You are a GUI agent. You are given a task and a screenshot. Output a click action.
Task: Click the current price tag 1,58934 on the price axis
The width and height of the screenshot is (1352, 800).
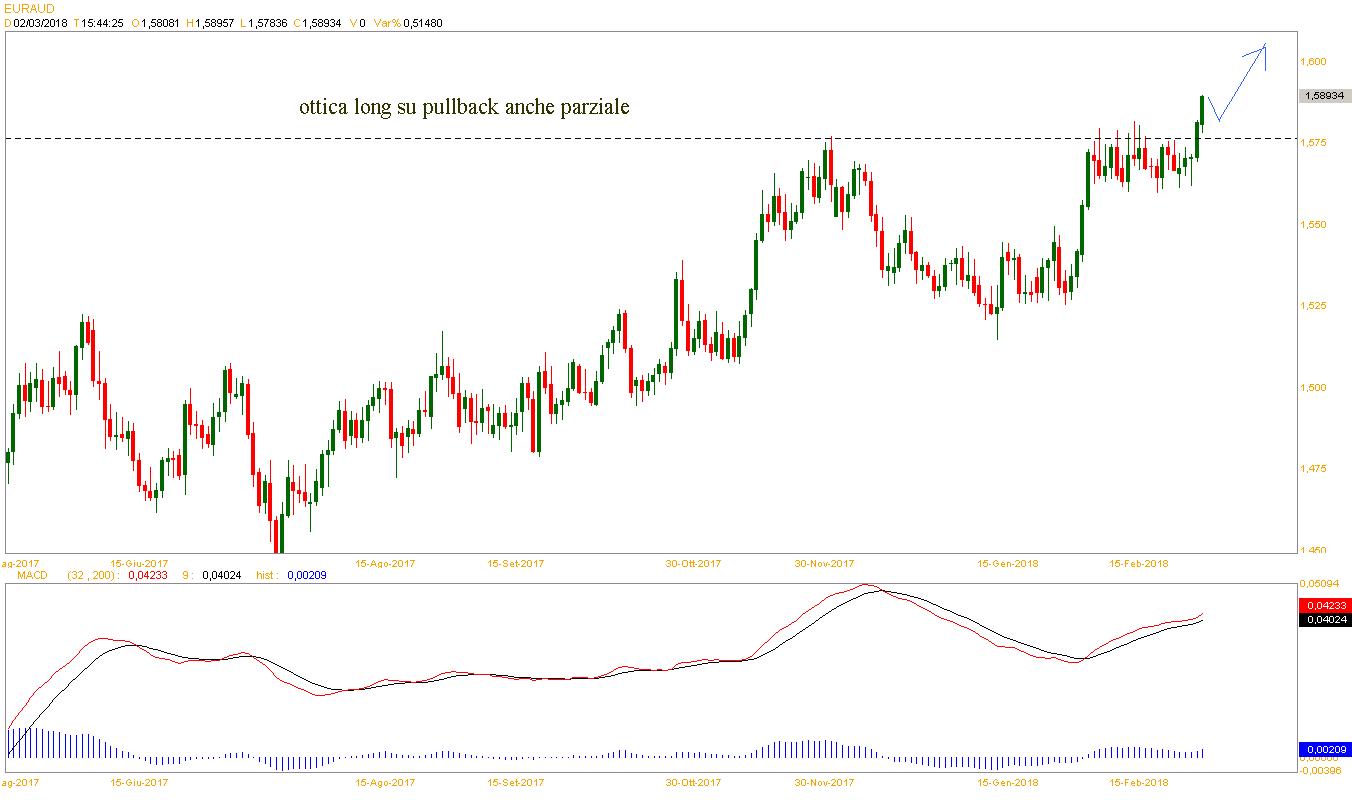click(x=1323, y=95)
